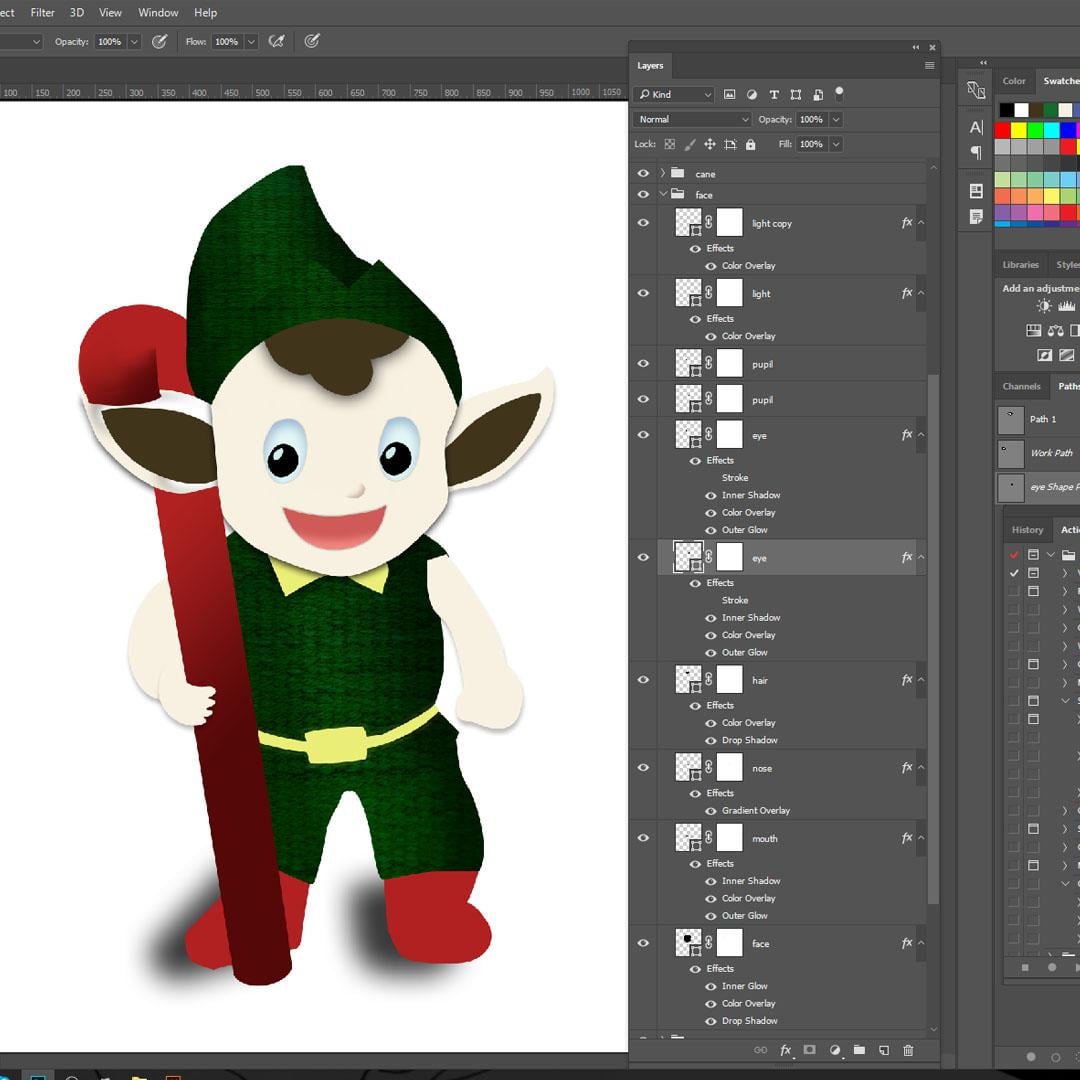1080x1080 pixels.
Task: Toggle pressure for opacity icon in options bar
Action: [x=159, y=41]
